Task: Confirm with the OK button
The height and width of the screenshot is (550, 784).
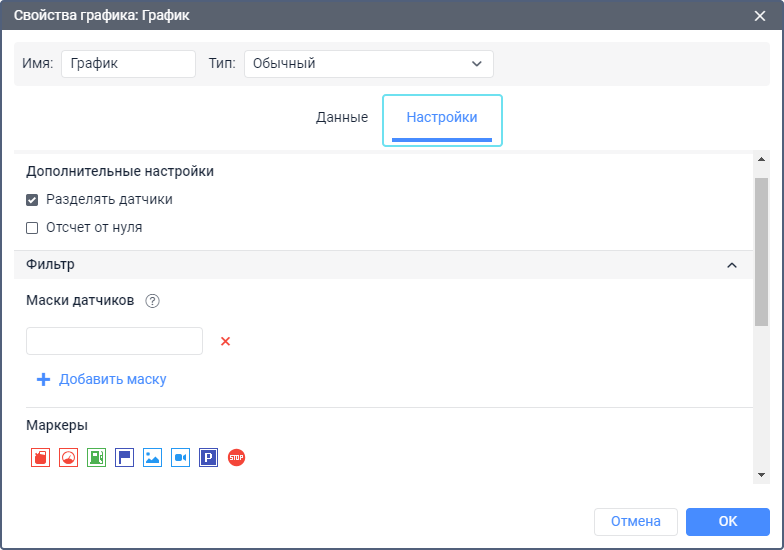Action: click(x=727, y=521)
